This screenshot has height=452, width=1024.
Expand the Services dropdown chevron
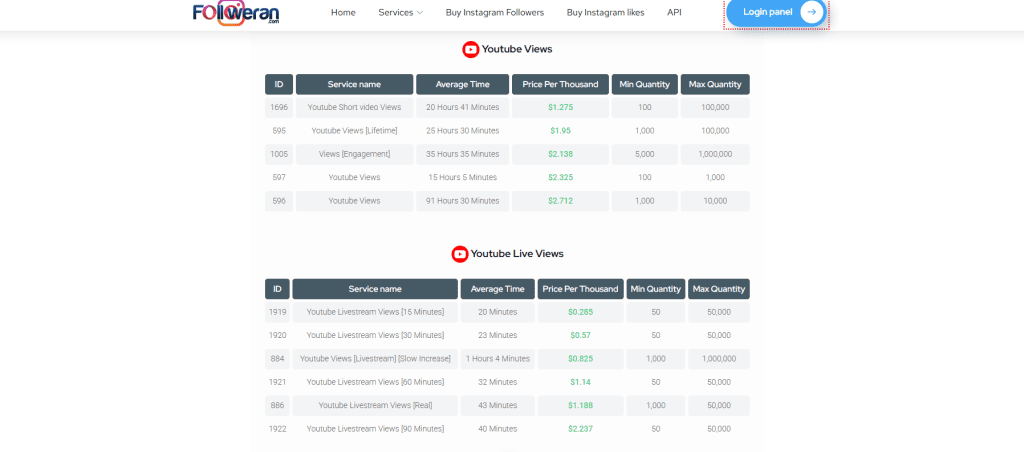click(x=420, y=12)
